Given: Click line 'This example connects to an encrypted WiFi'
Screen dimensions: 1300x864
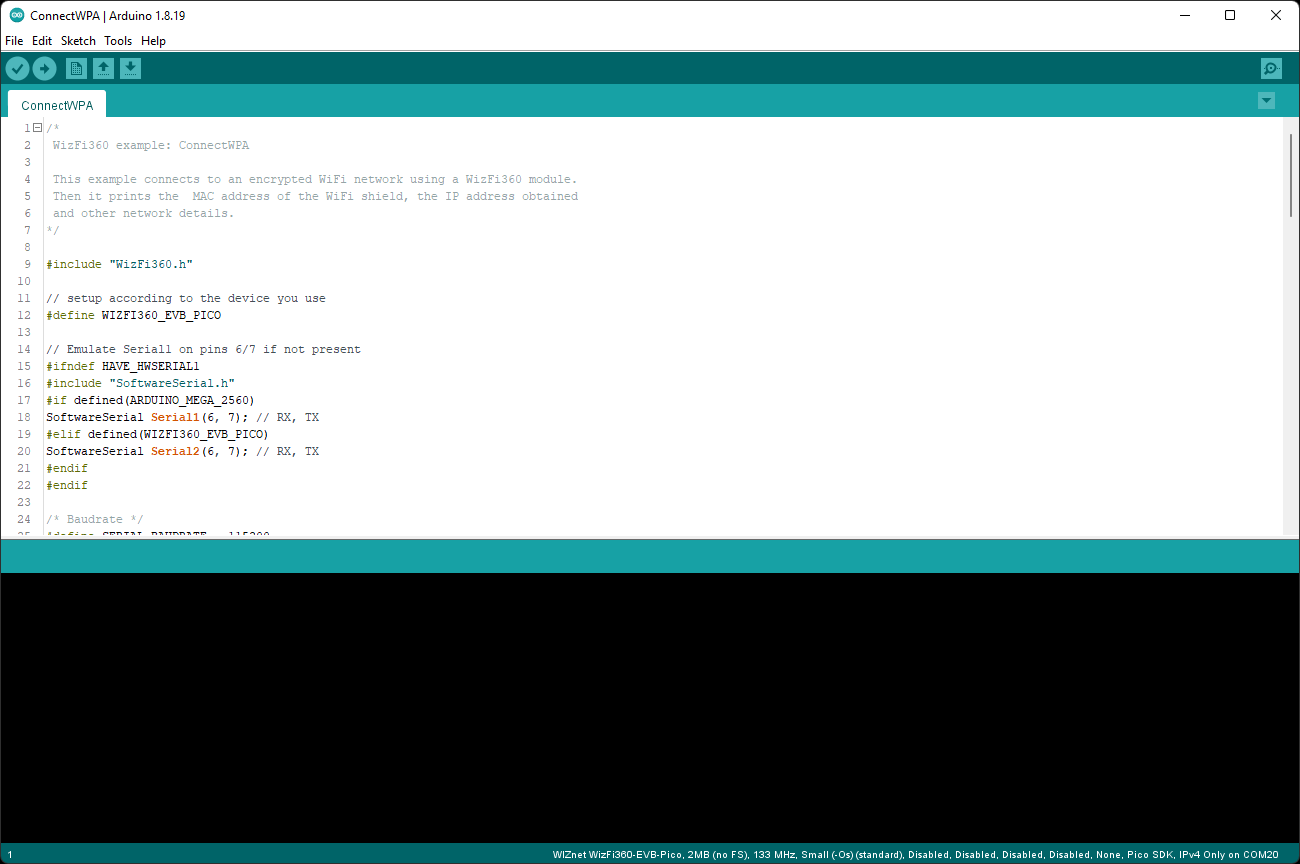Looking at the screenshot, I should point(315,179).
